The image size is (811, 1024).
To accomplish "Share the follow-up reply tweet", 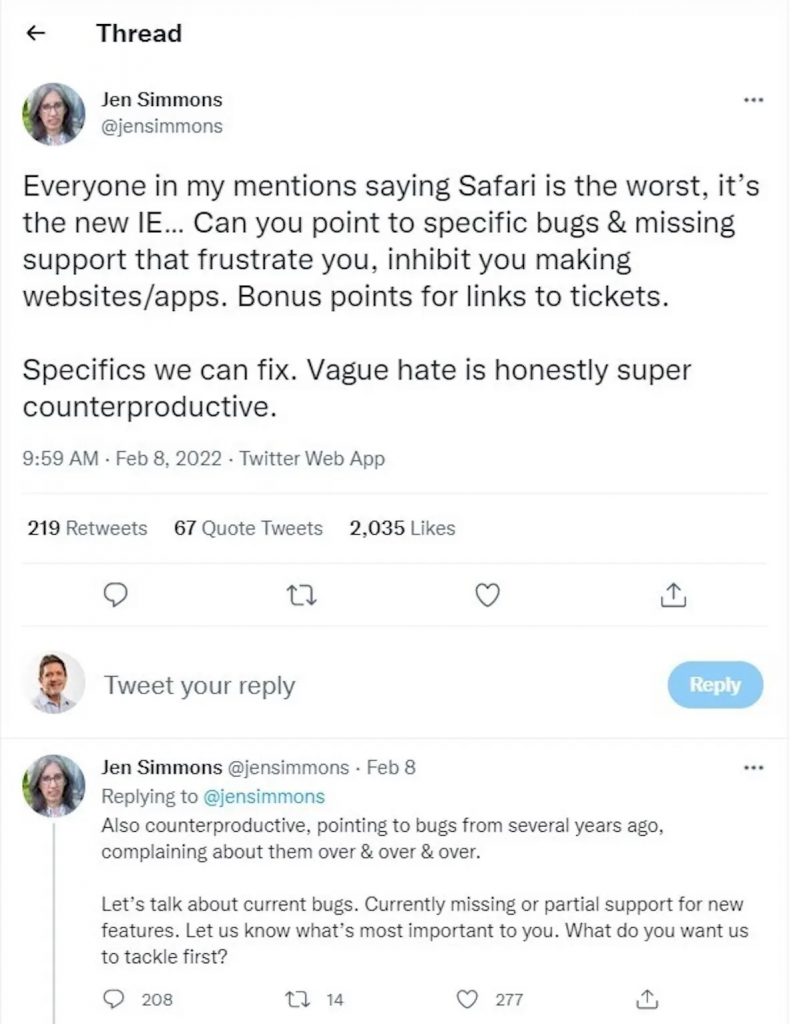I will [645, 998].
